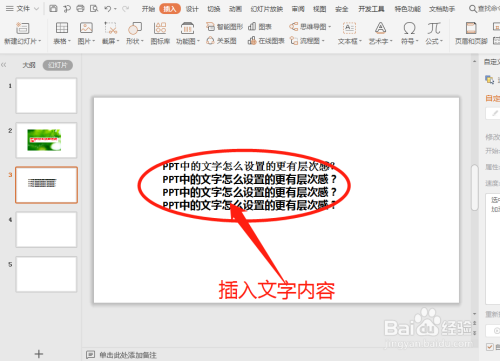
Task: Click the 图片 picture icon
Action: pos(86,28)
